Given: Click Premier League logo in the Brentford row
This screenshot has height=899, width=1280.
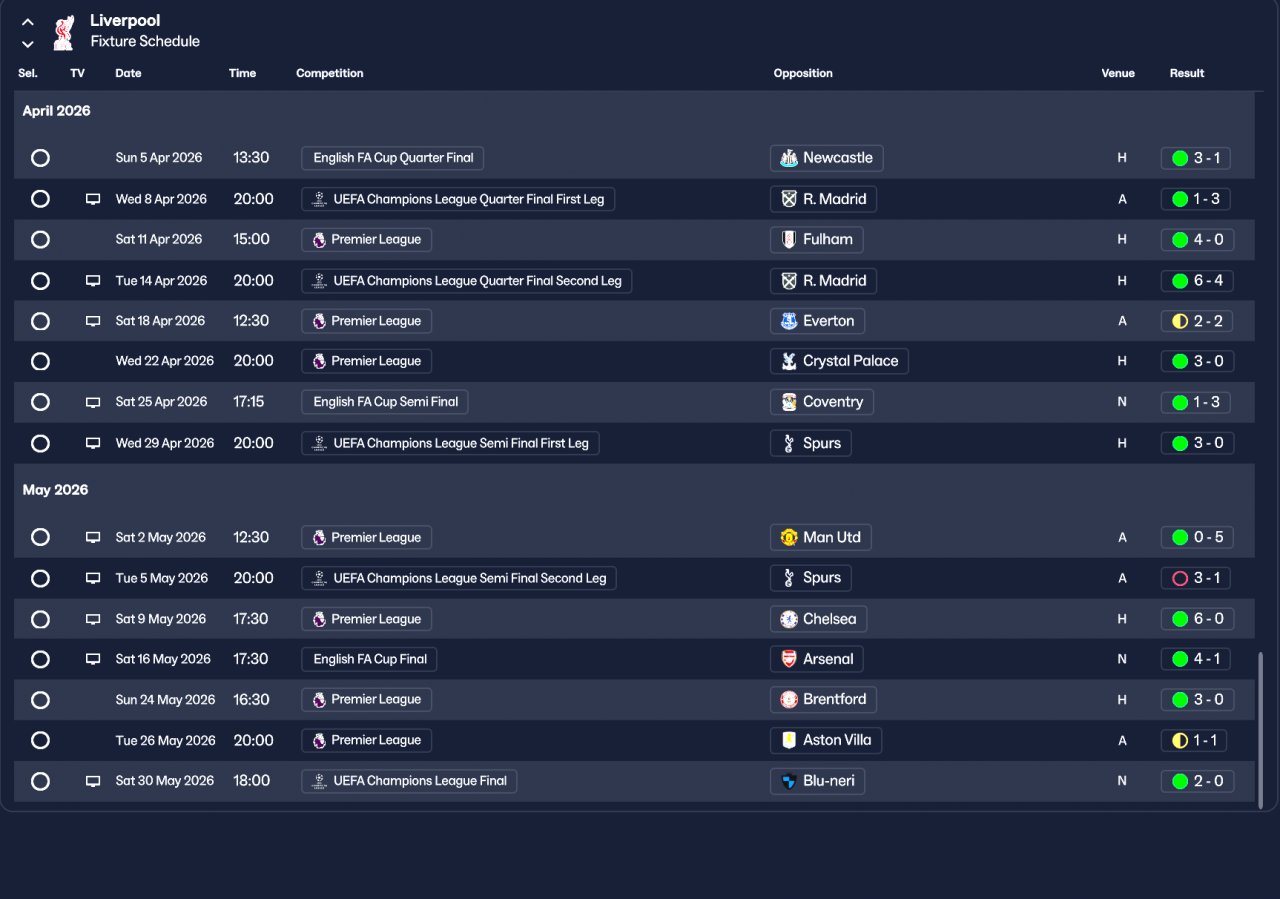Looking at the screenshot, I should point(319,699).
